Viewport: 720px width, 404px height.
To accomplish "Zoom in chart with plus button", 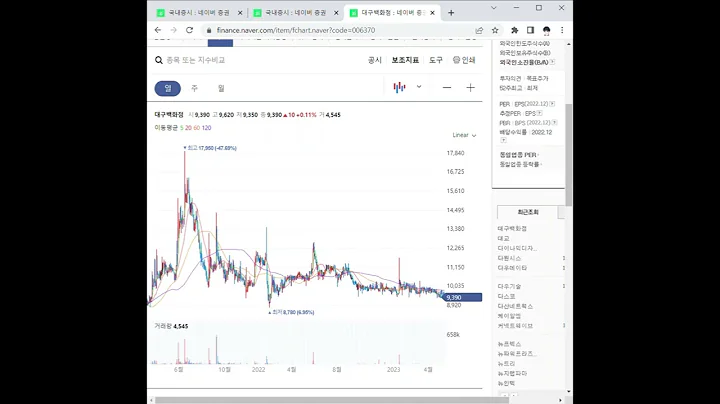I will click(x=470, y=88).
